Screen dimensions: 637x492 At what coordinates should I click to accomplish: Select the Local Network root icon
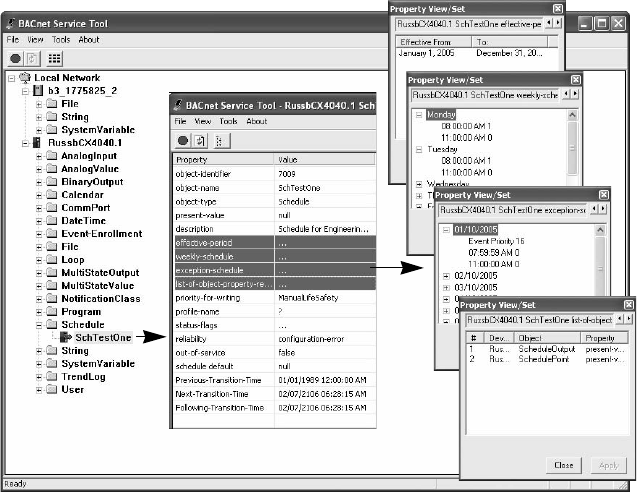[x=25, y=78]
